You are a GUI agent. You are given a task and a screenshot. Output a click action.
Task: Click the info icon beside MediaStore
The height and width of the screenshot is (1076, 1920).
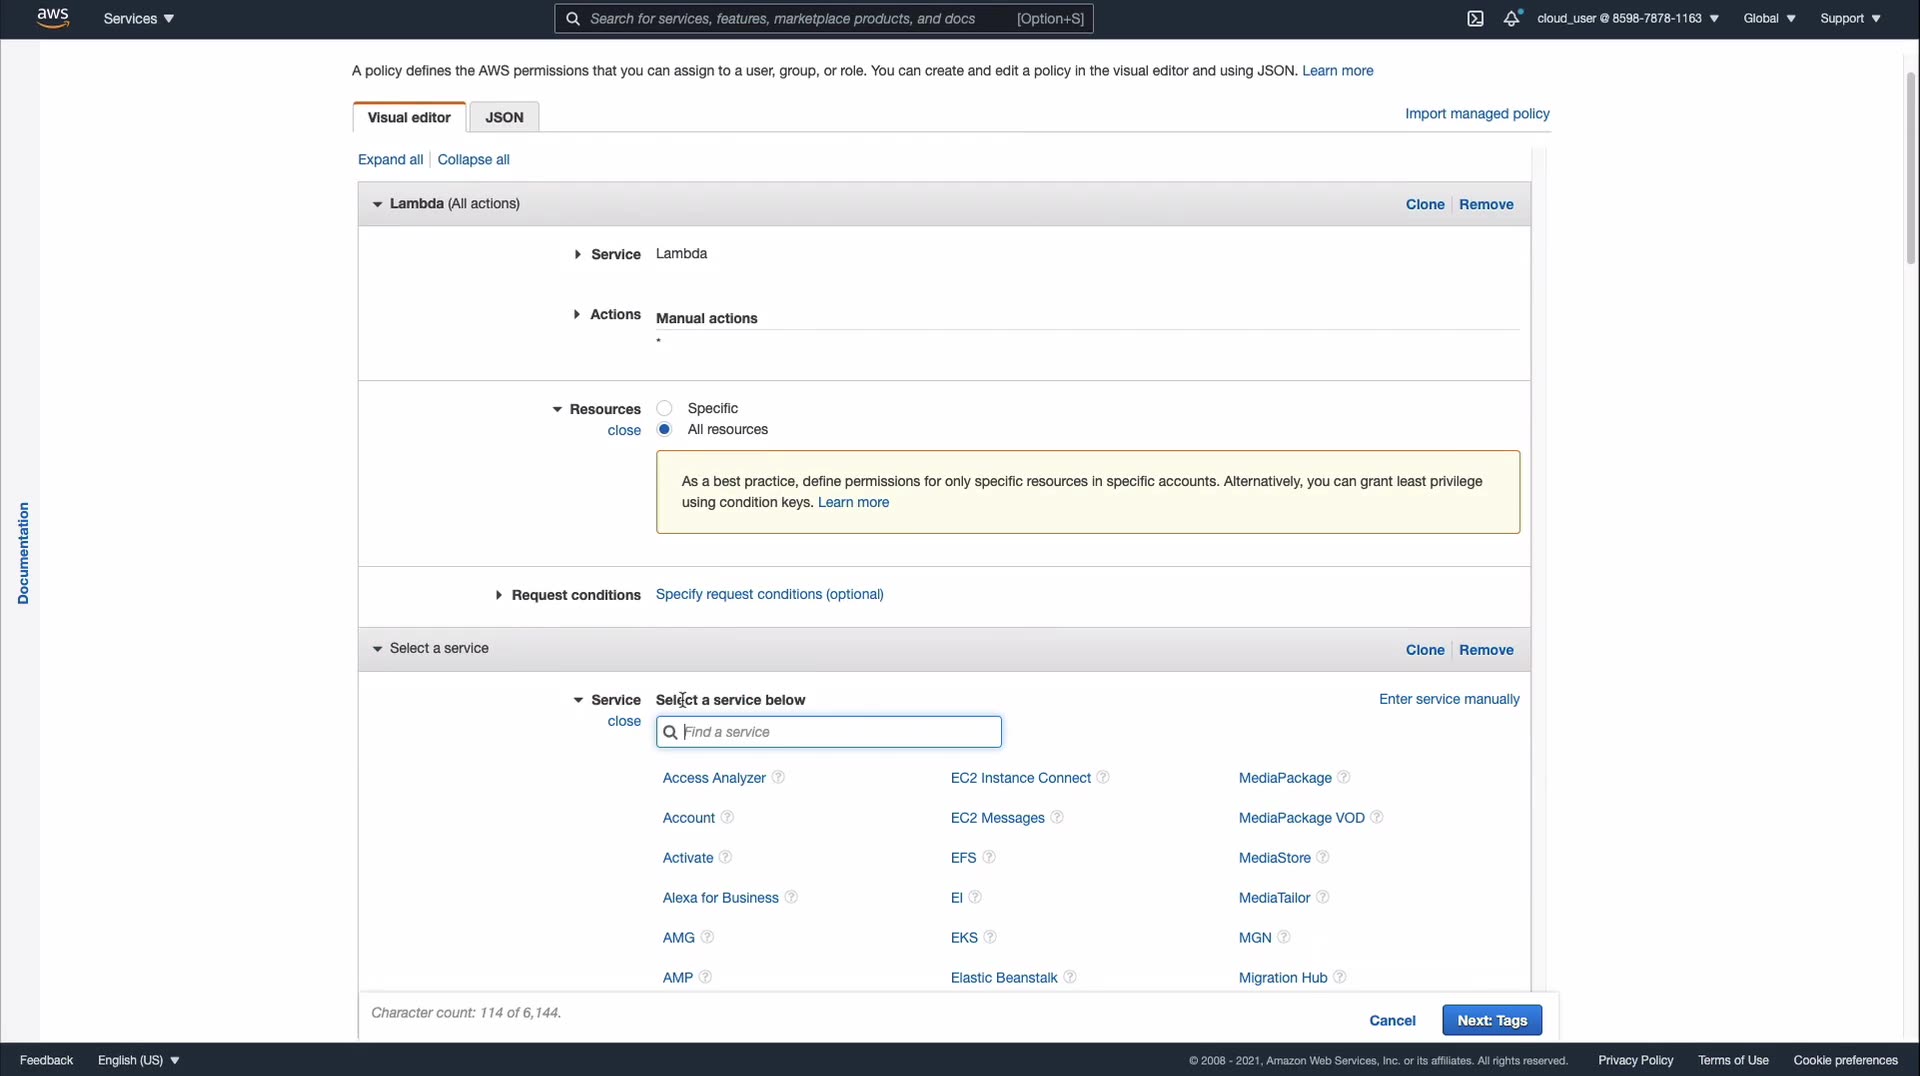[x=1323, y=857]
